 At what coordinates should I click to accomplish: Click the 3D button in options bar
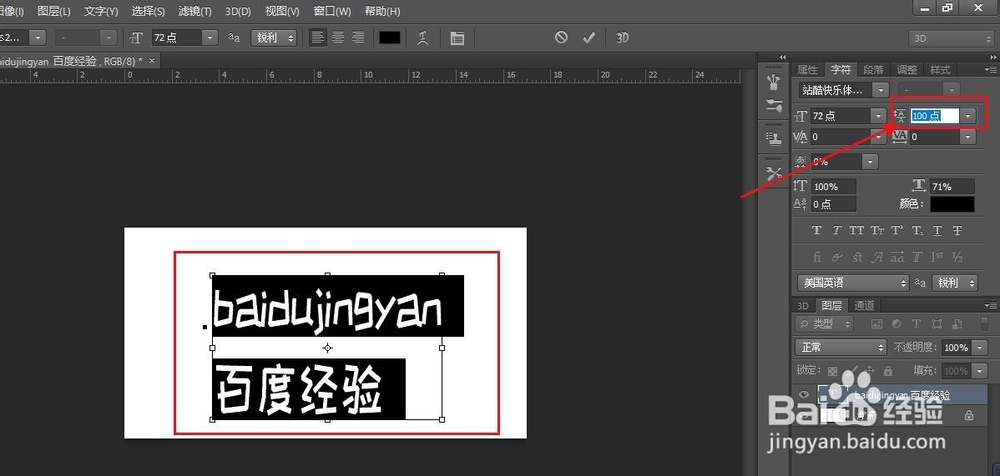pos(622,38)
